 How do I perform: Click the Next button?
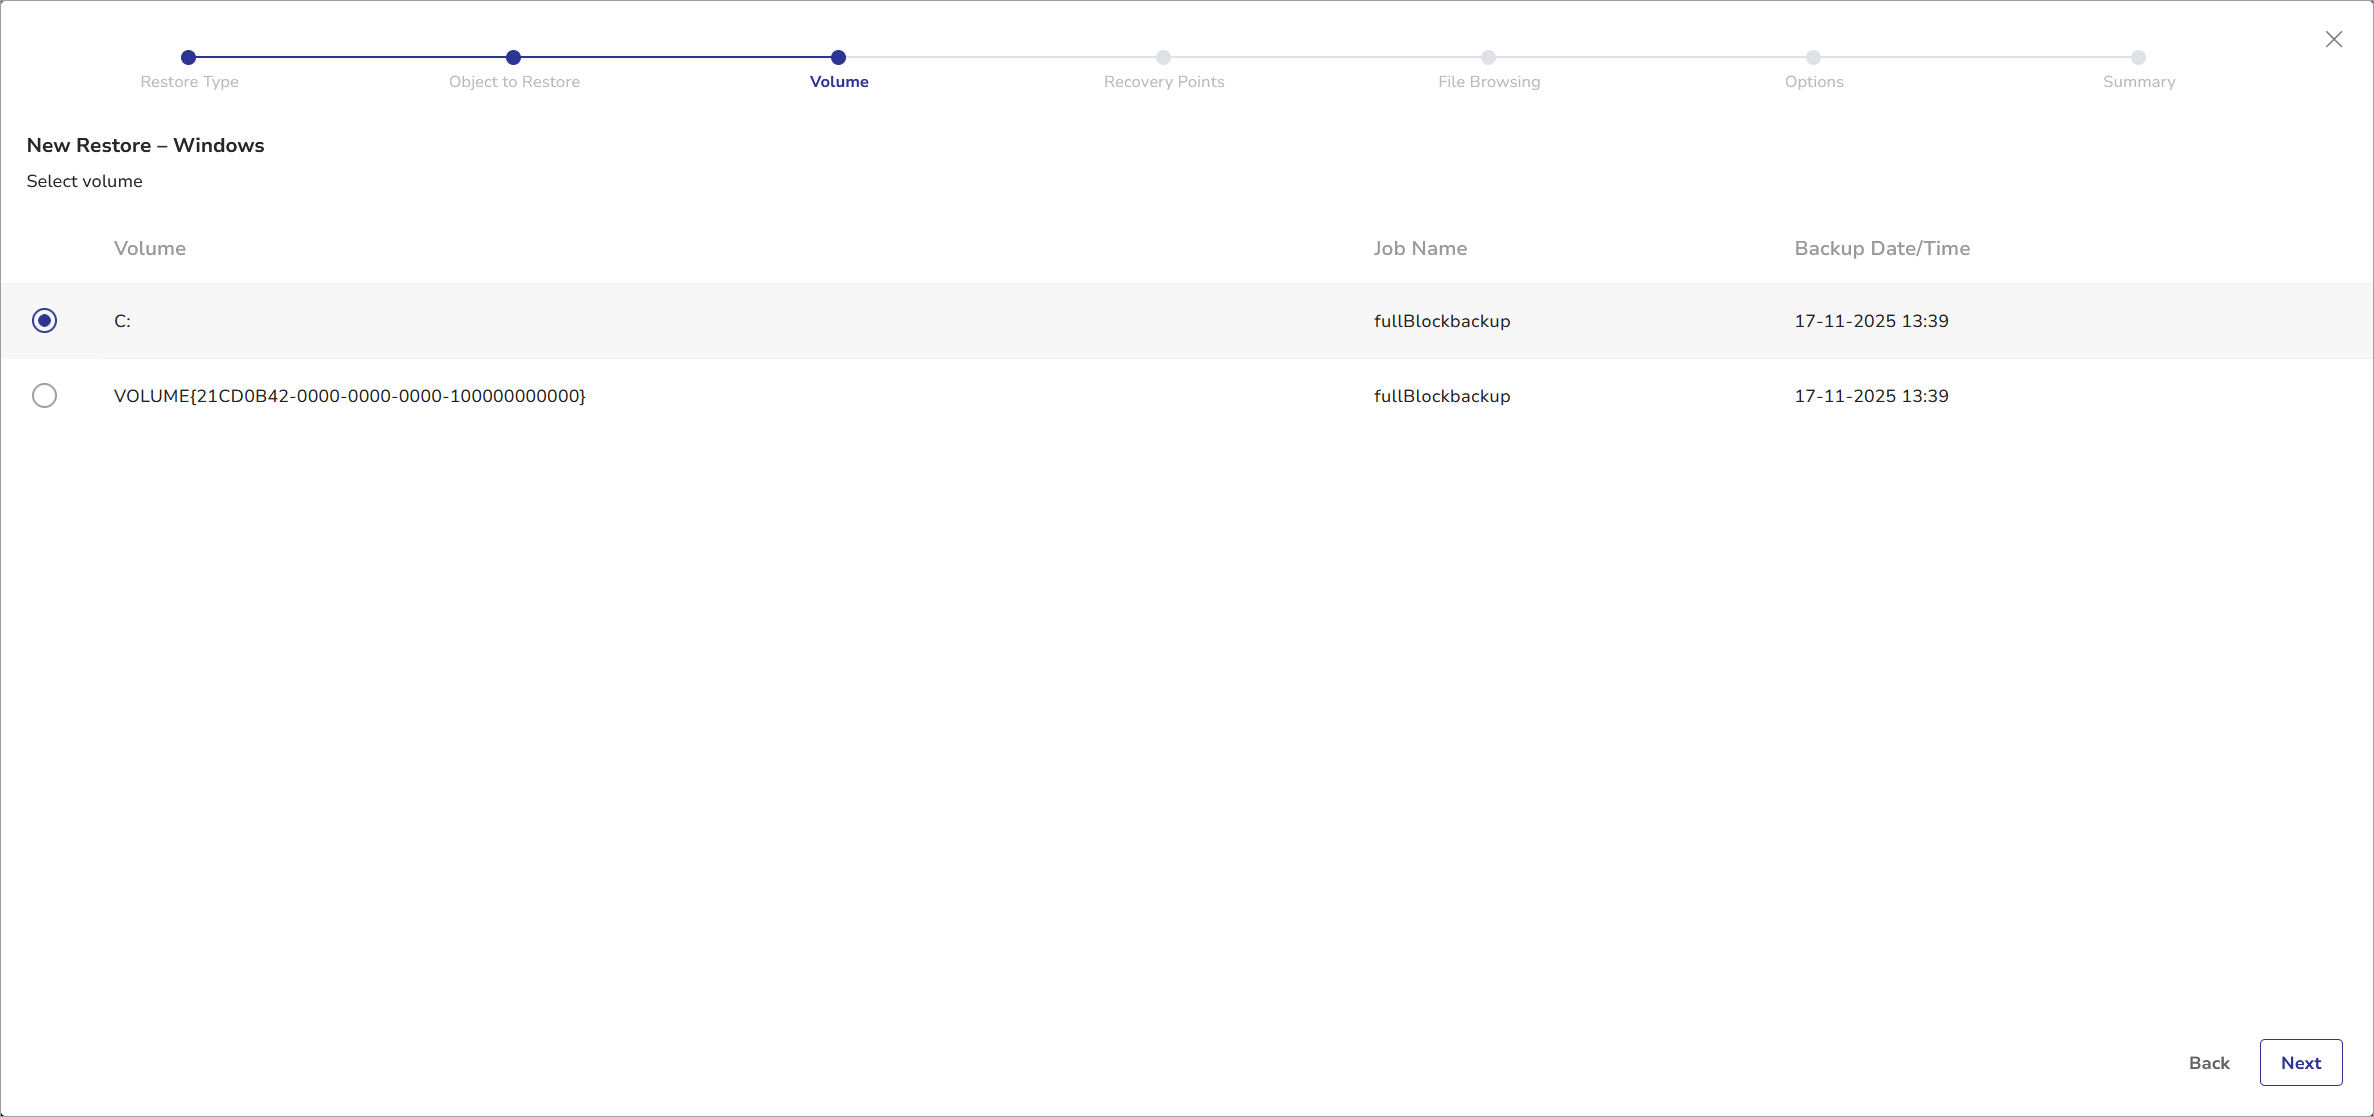[2300, 1063]
